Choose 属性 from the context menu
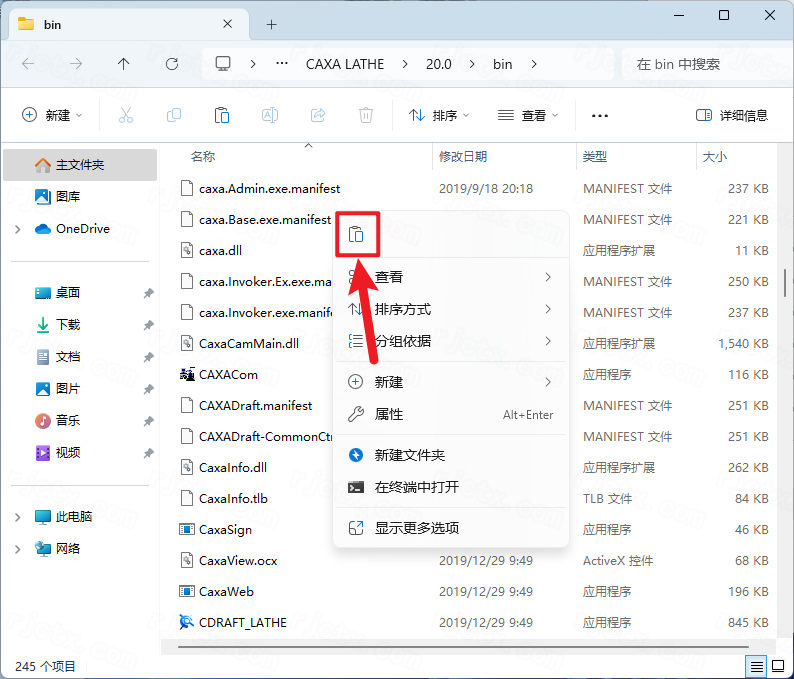This screenshot has height=679, width=794. 389,414
